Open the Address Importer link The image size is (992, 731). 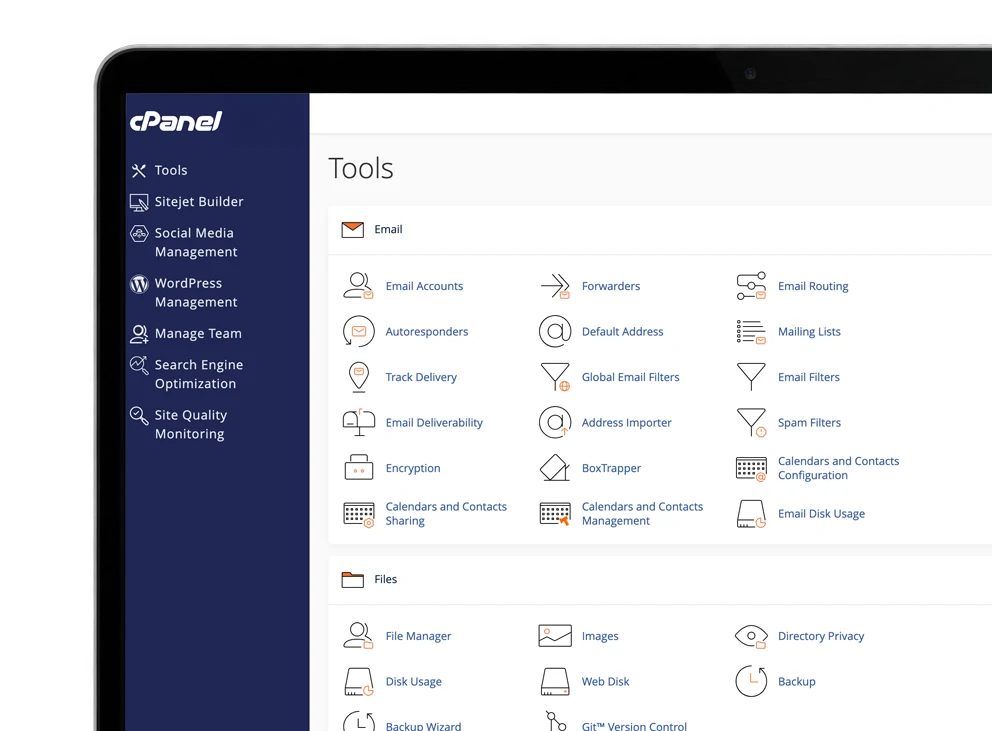(627, 423)
